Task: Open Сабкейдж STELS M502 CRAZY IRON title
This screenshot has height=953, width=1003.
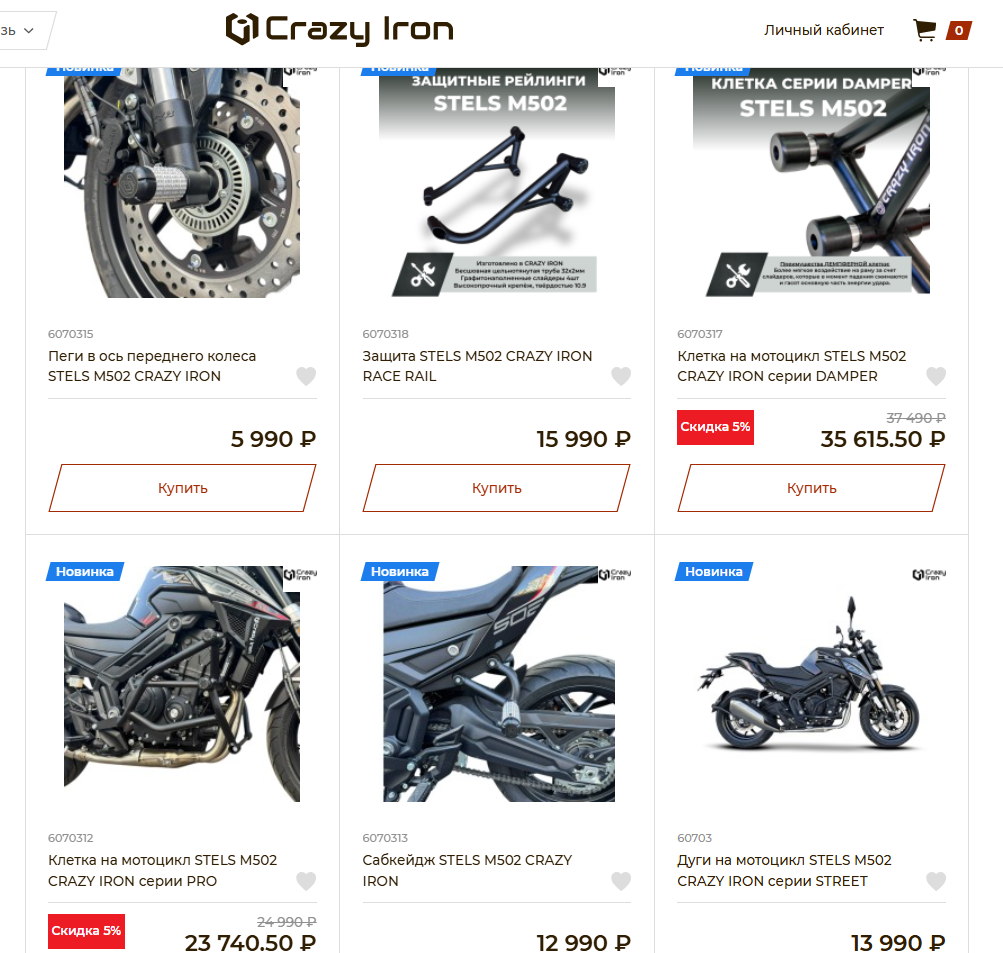Action: [x=467, y=870]
